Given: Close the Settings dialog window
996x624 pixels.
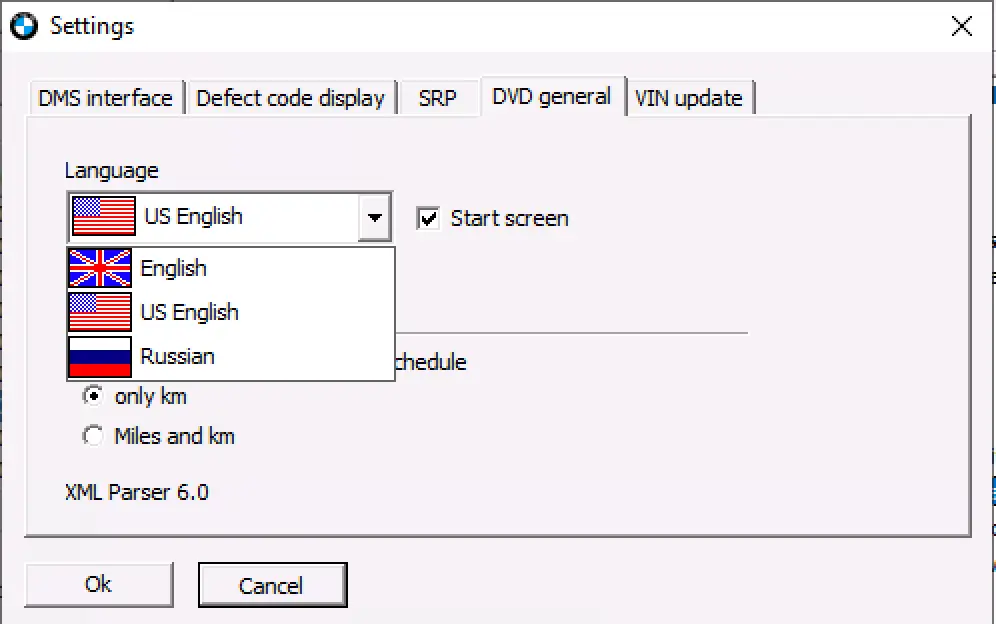Looking at the screenshot, I should pos(961,26).
